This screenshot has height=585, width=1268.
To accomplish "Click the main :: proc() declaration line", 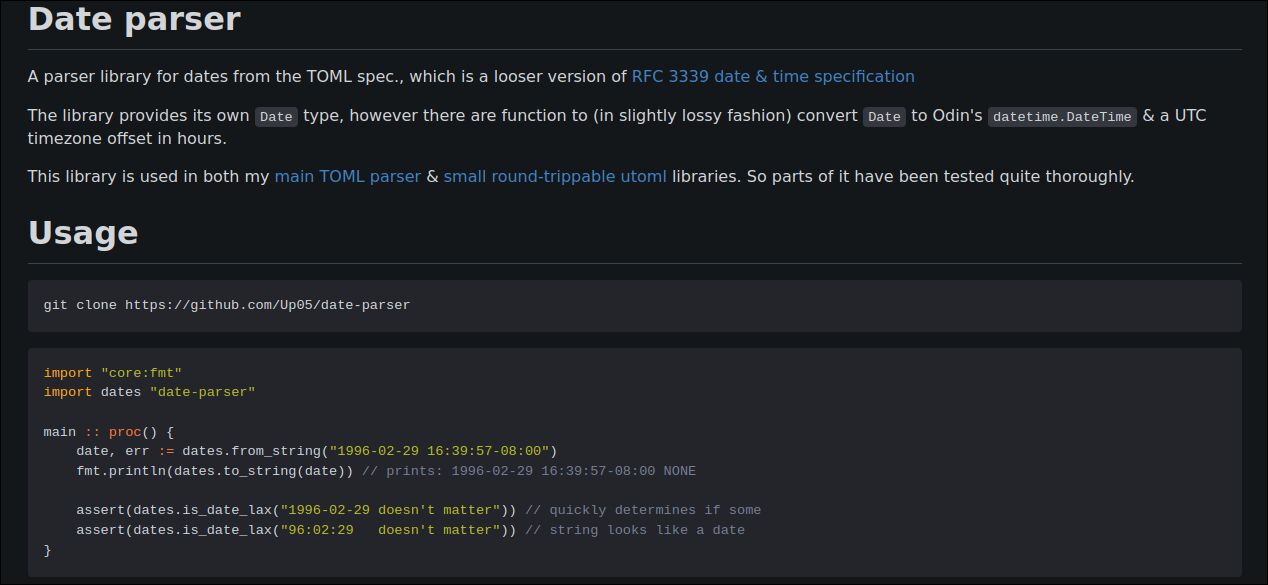I will pos(109,432).
